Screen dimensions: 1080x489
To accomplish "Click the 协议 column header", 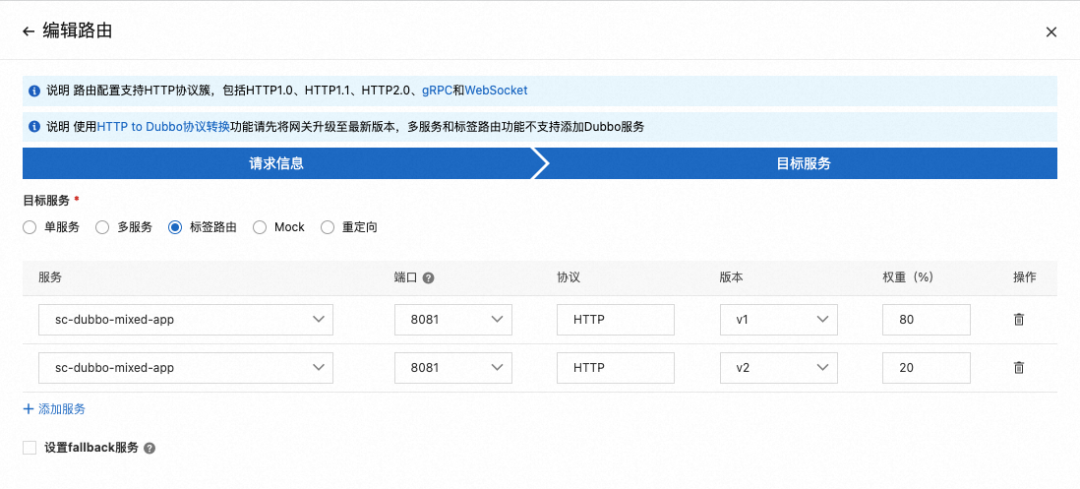I will click(x=569, y=277).
